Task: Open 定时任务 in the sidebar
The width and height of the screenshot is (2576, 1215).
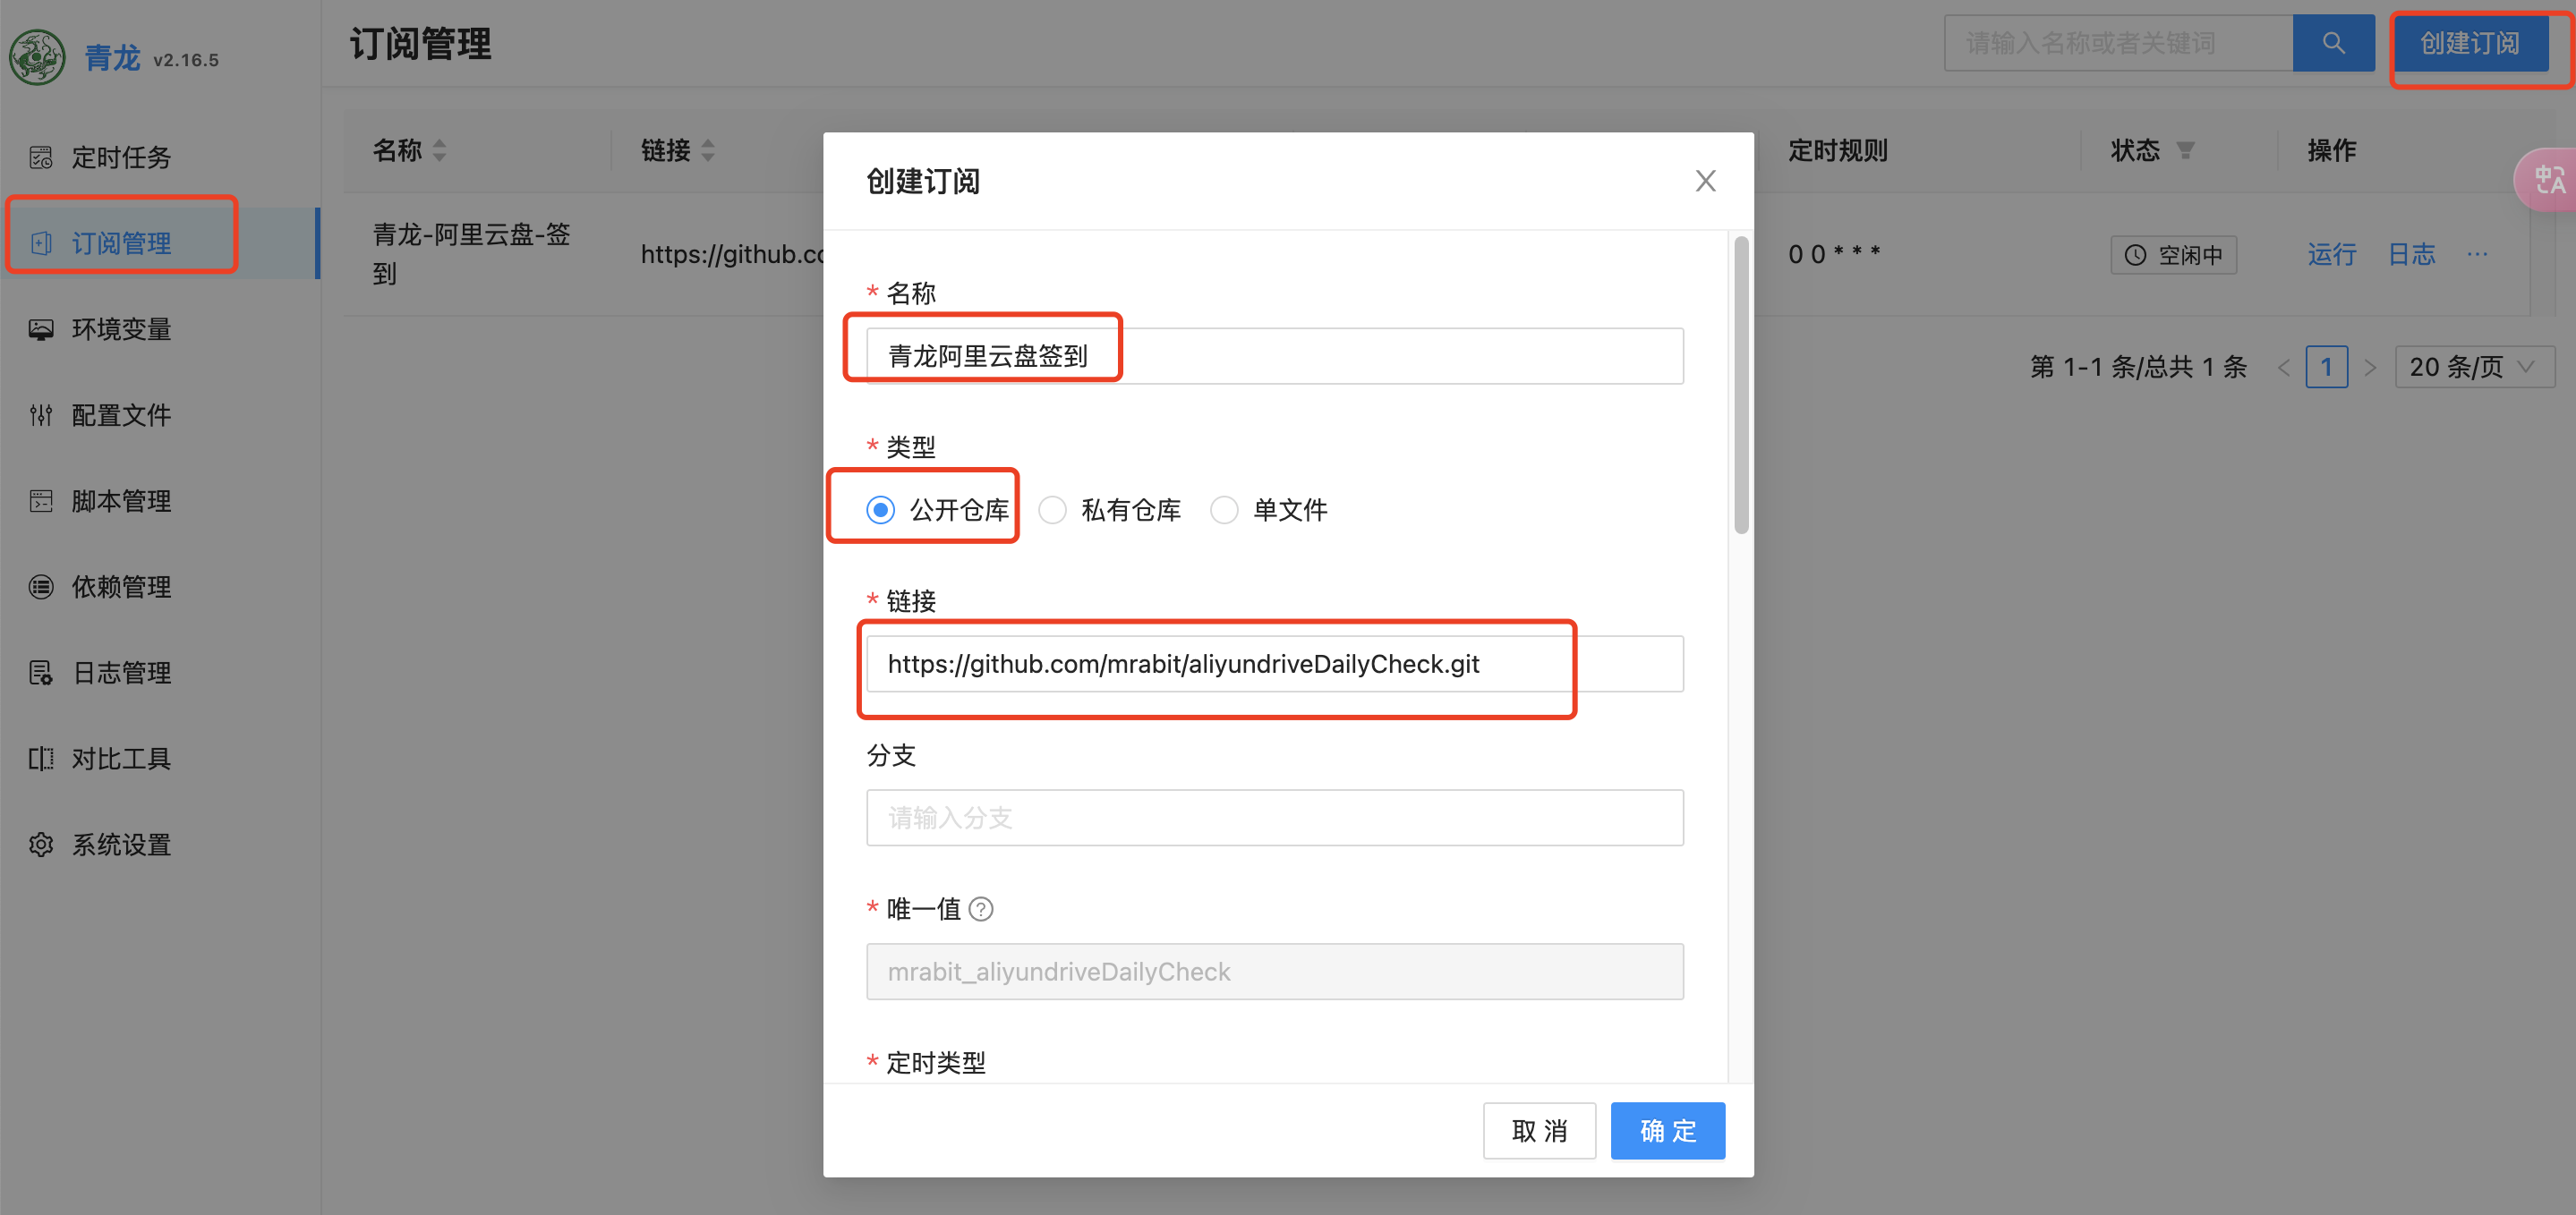Action: point(160,157)
